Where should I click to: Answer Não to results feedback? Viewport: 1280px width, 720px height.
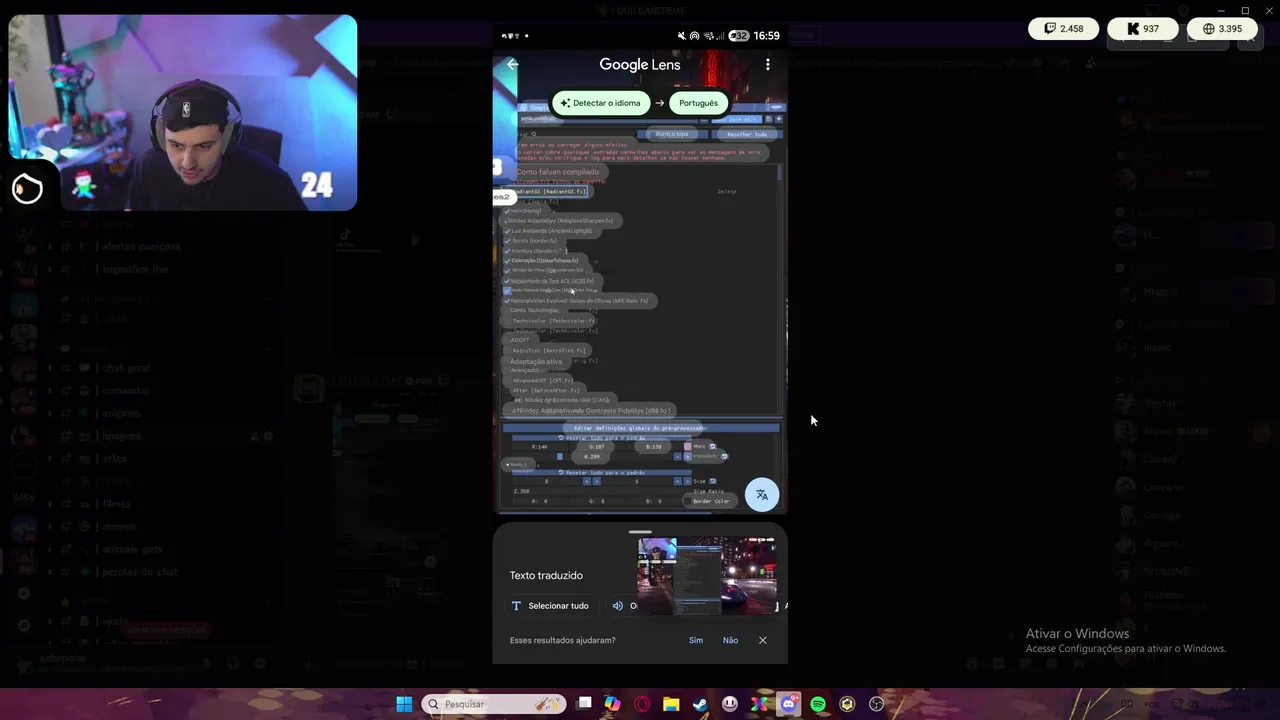pos(731,640)
